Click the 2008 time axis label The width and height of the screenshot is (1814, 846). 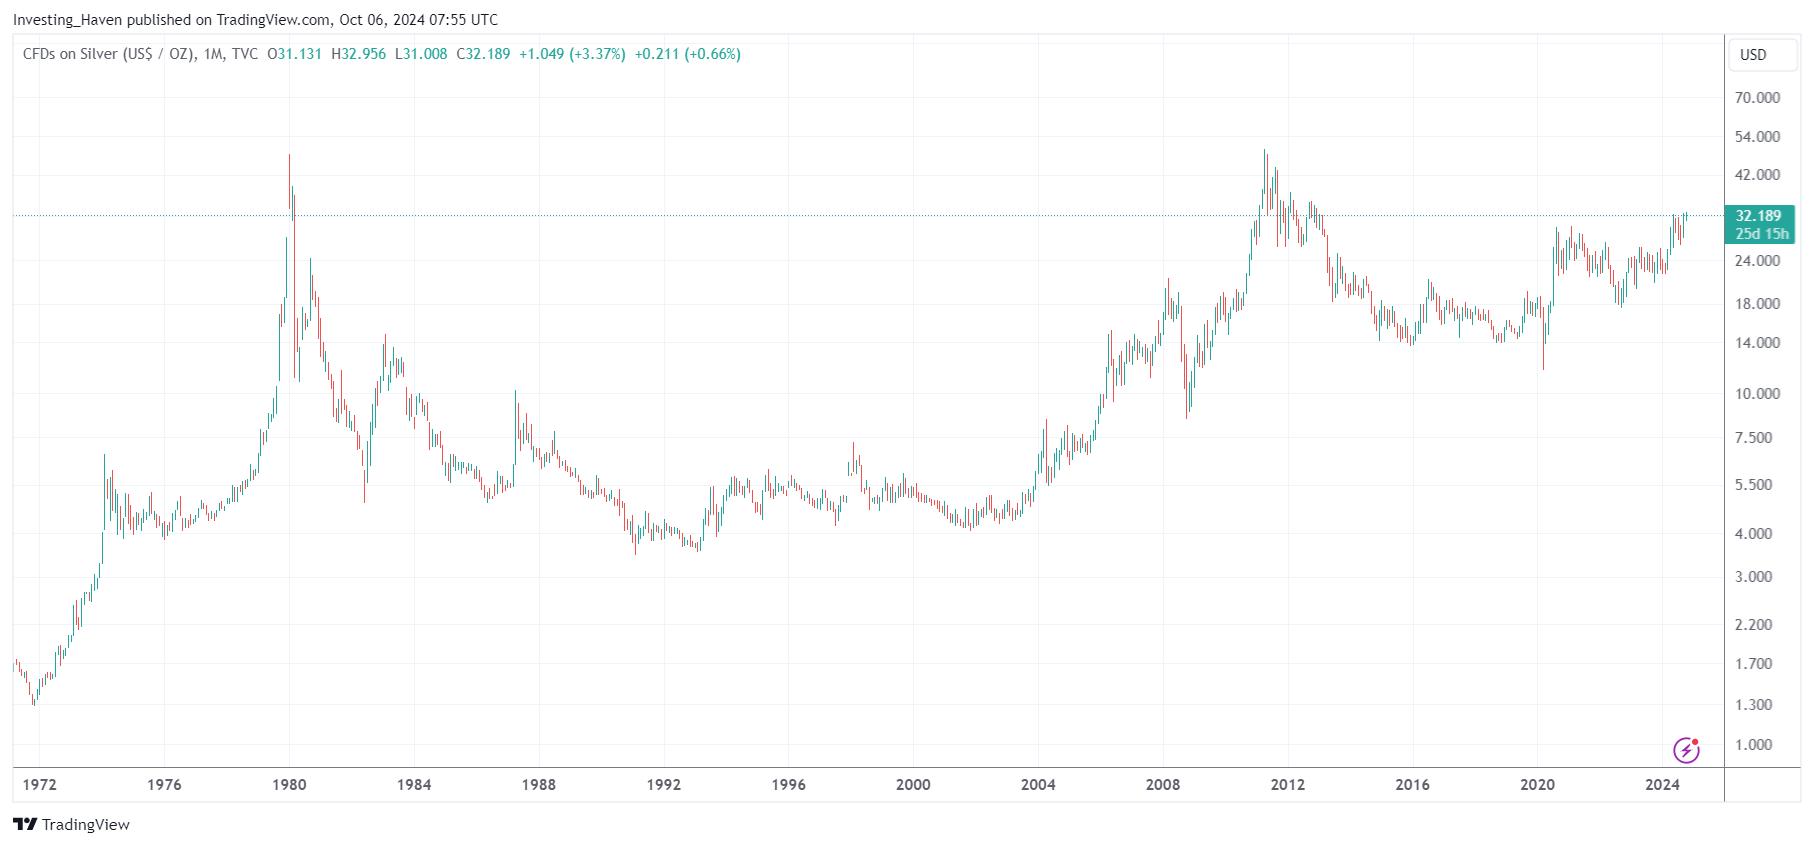point(1163,785)
